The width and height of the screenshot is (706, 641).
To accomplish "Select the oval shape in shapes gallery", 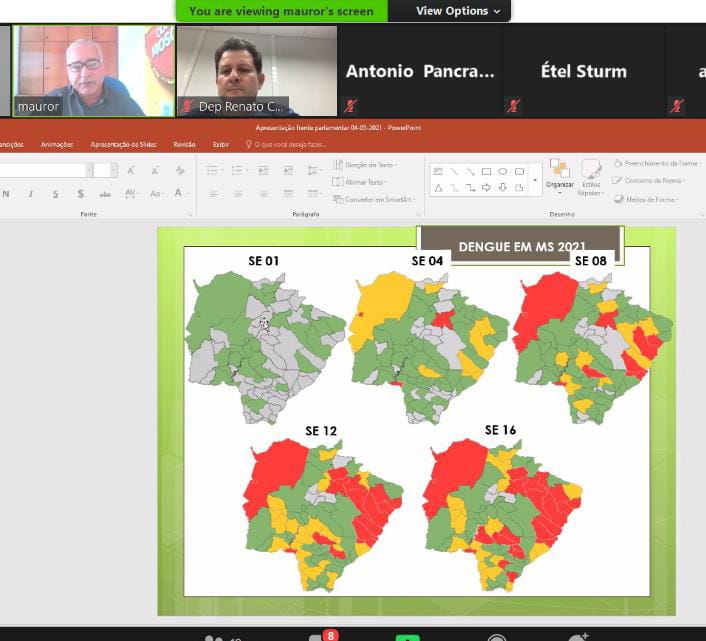I will click(x=503, y=171).
